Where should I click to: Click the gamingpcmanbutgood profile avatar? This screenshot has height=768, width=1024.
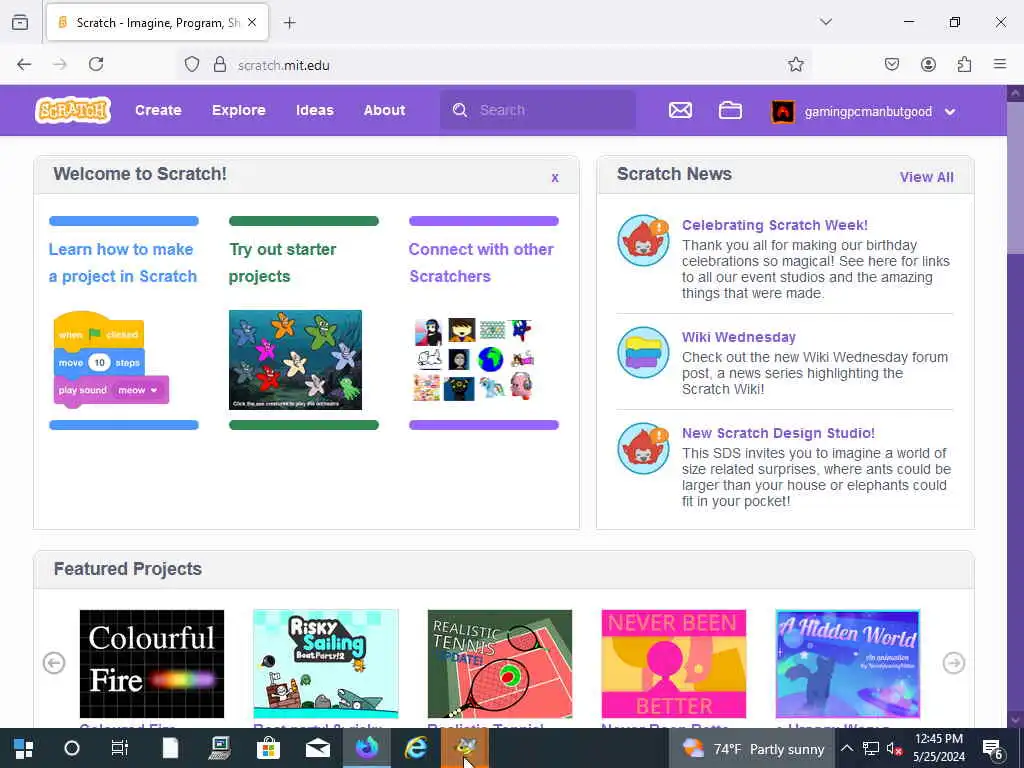coord(783,111)
